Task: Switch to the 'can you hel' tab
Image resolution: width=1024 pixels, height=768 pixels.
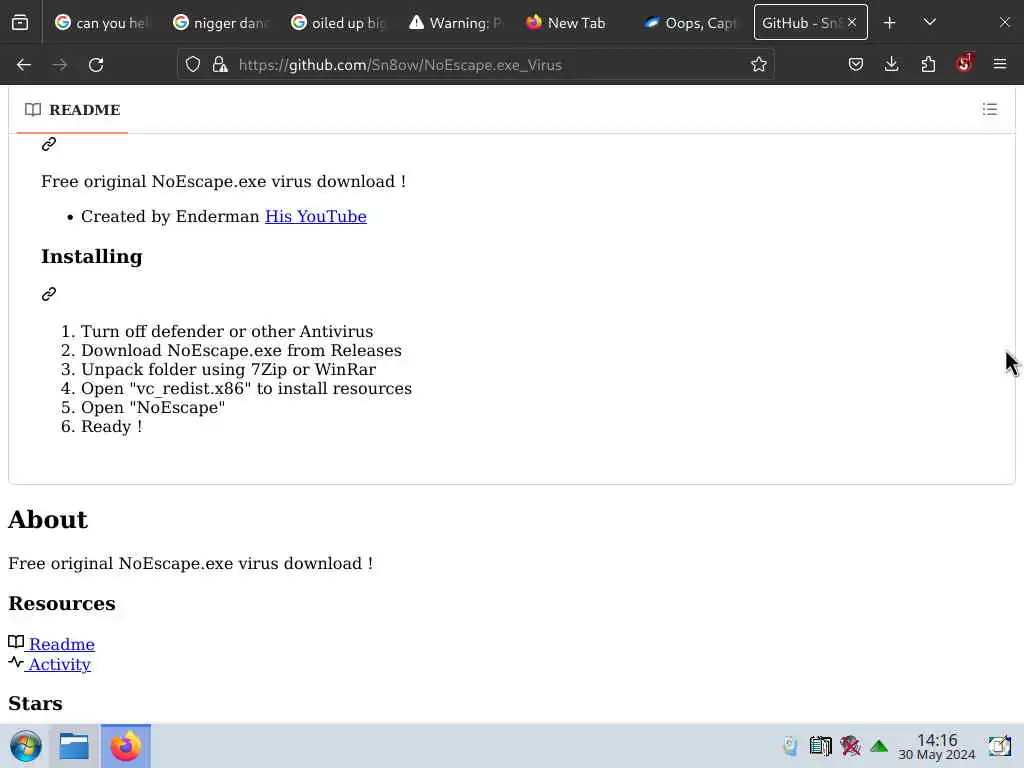Action: point(102,23)
